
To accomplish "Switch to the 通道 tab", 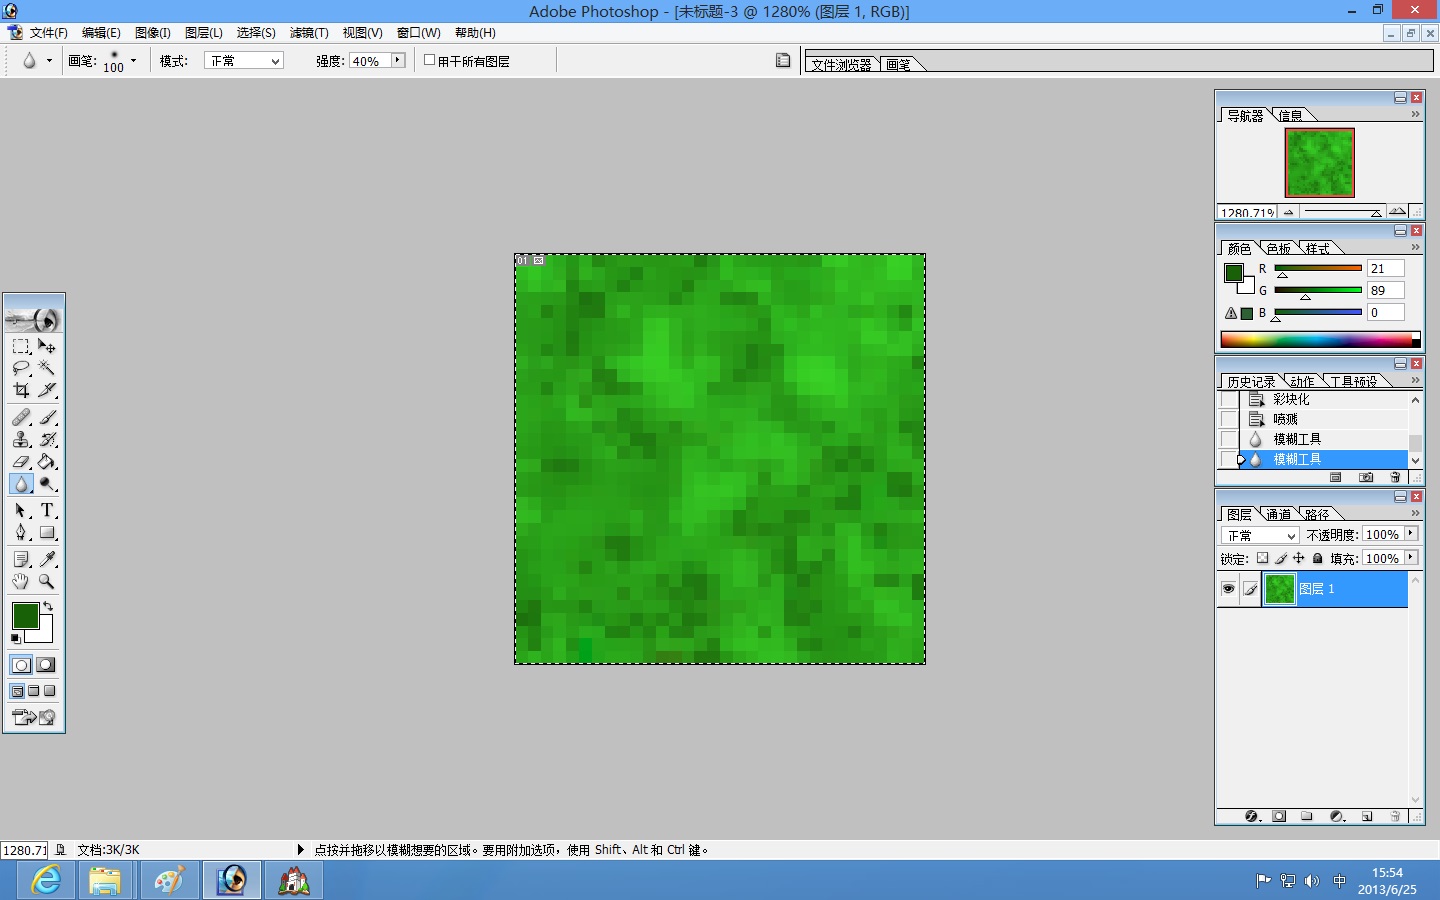I will tap(1278, 514).
